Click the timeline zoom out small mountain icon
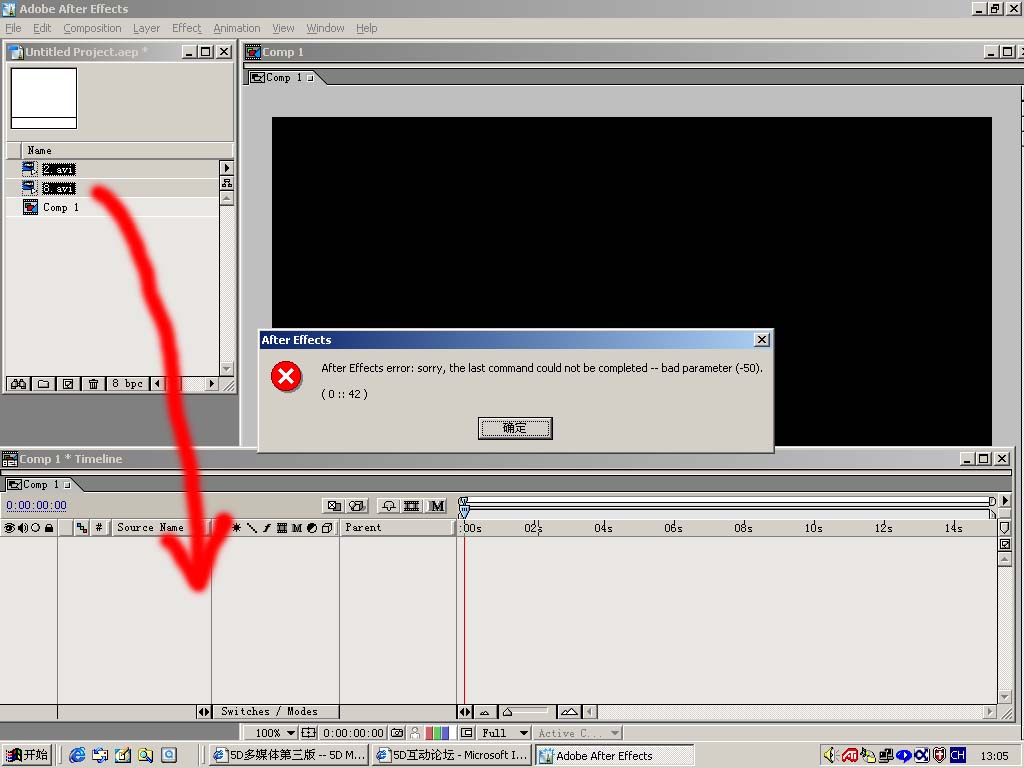Image resolution: width=1024 pixels, height=768 pixels. click(x=485, y=712)
